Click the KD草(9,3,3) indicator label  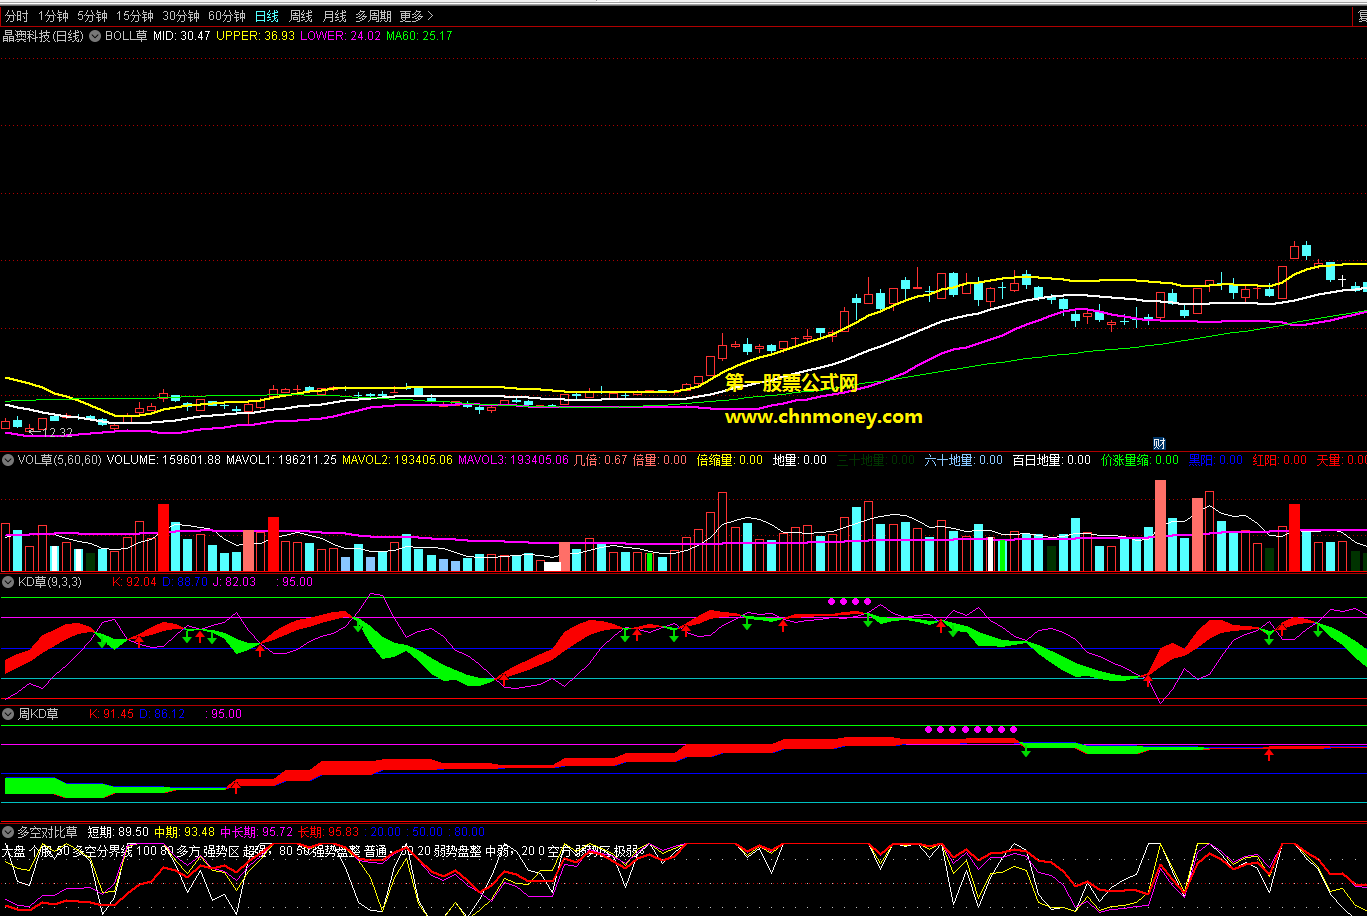click(49, 581)
